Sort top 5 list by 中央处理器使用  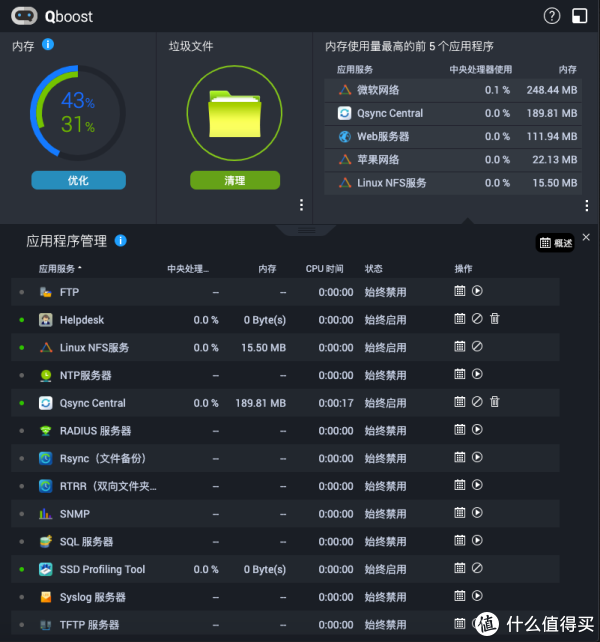click(481, 70)
